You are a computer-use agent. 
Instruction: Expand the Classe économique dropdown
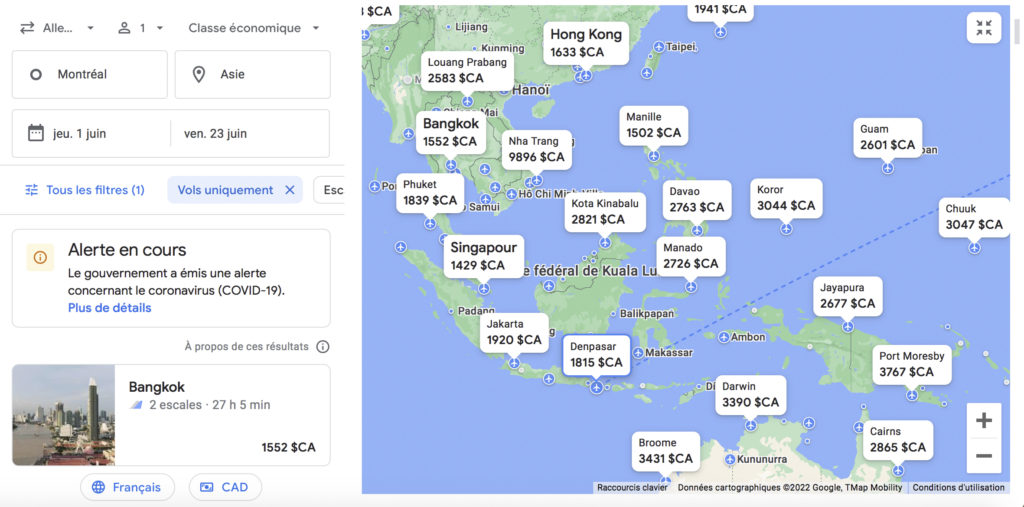coord(254,28)
